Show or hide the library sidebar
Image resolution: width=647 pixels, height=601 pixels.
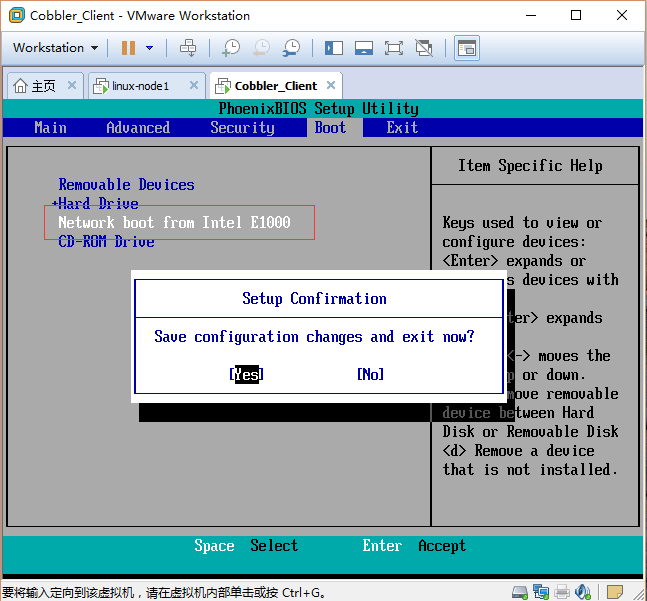point(333,48)
